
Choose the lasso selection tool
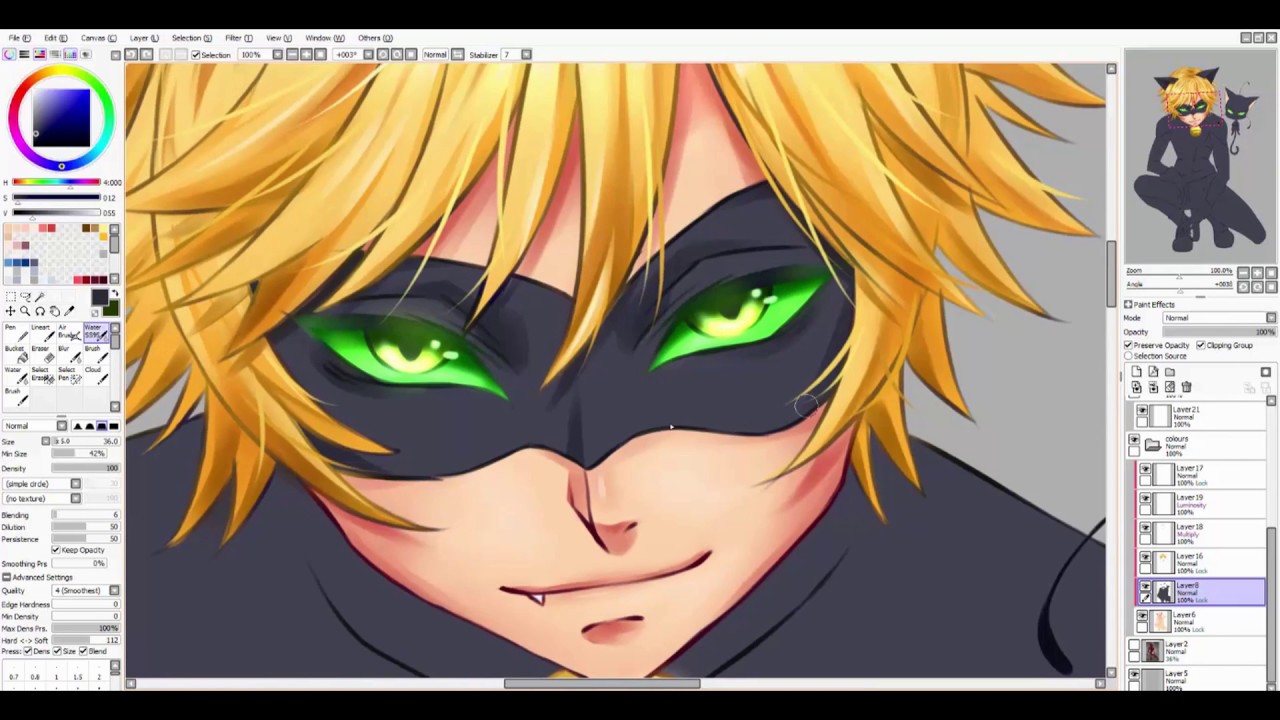[x=25, y=297]
